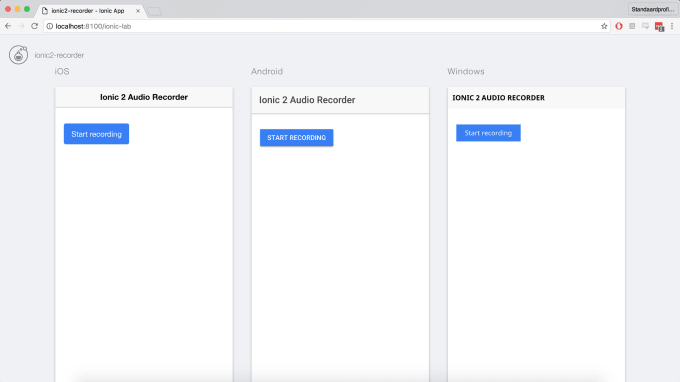
Task: Open Chrome's three-dot menu
Action: (x=672, y=26)
